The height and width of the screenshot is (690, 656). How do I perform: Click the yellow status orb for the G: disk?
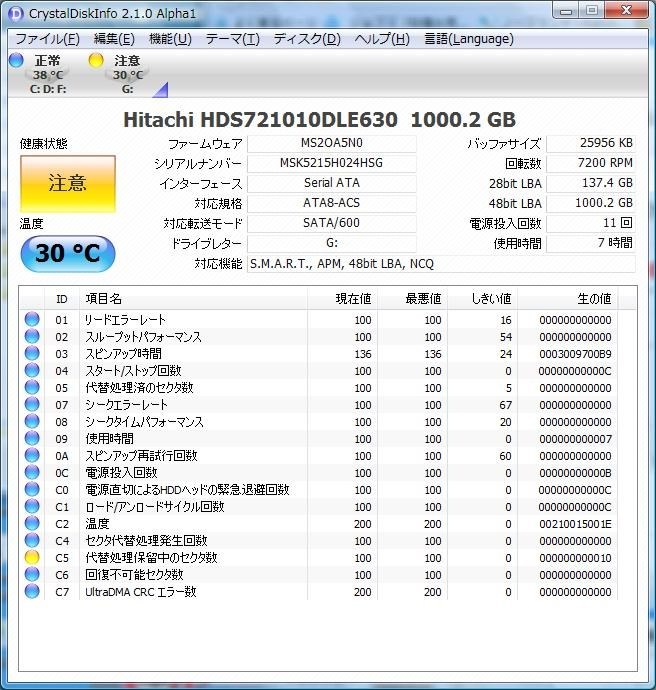(x=95, y=60)
